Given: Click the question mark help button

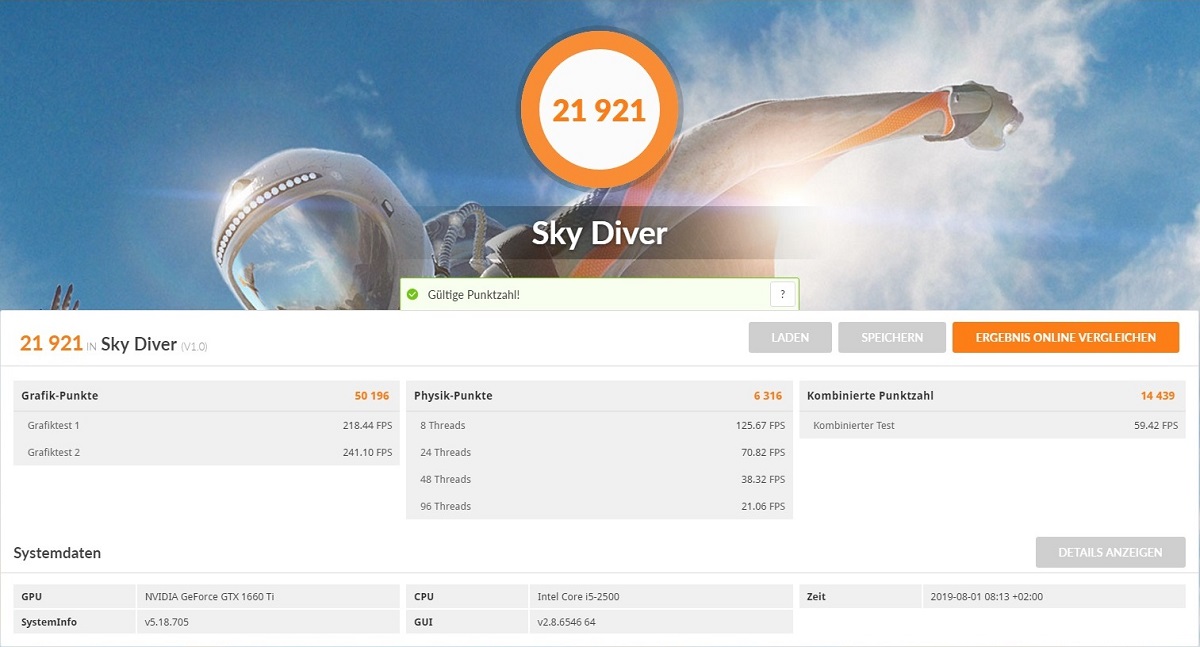Looking at the screenshot, I should [782, 294].
